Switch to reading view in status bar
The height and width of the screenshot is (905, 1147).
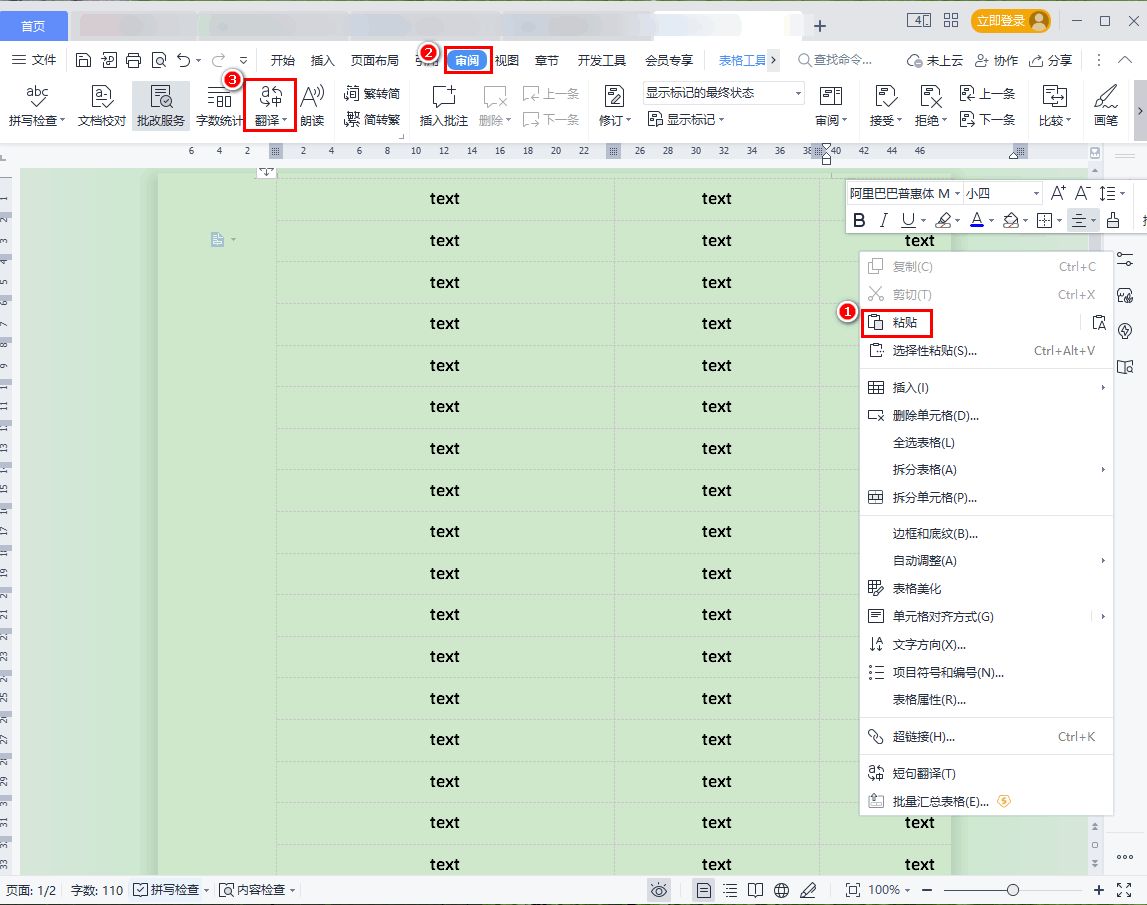pyautogui.click(x=756, y=890)
